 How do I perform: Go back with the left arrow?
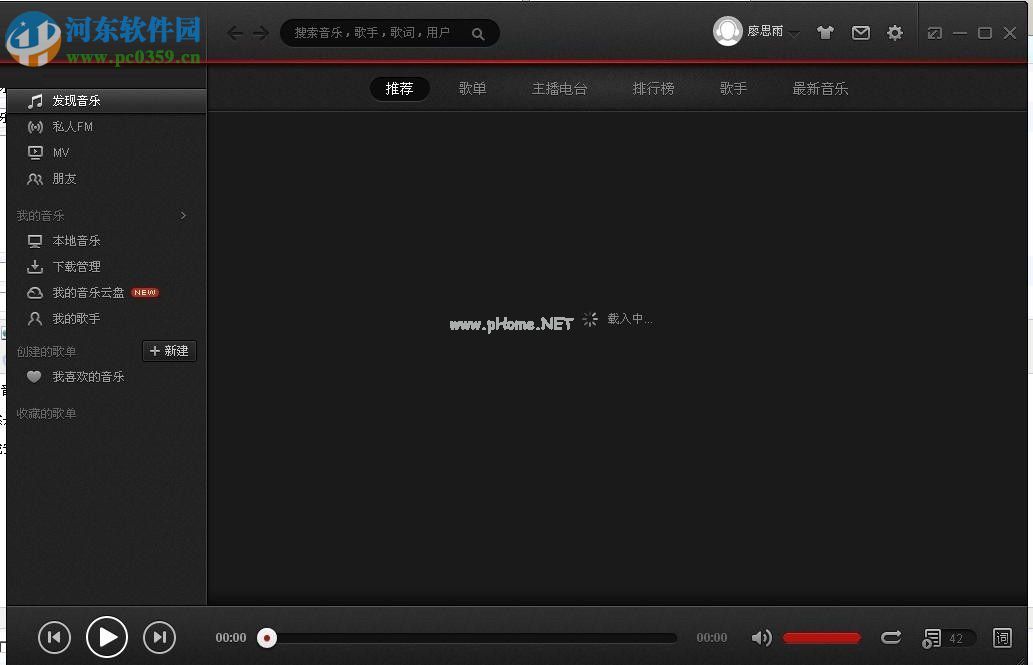click(x=235, y=33)
